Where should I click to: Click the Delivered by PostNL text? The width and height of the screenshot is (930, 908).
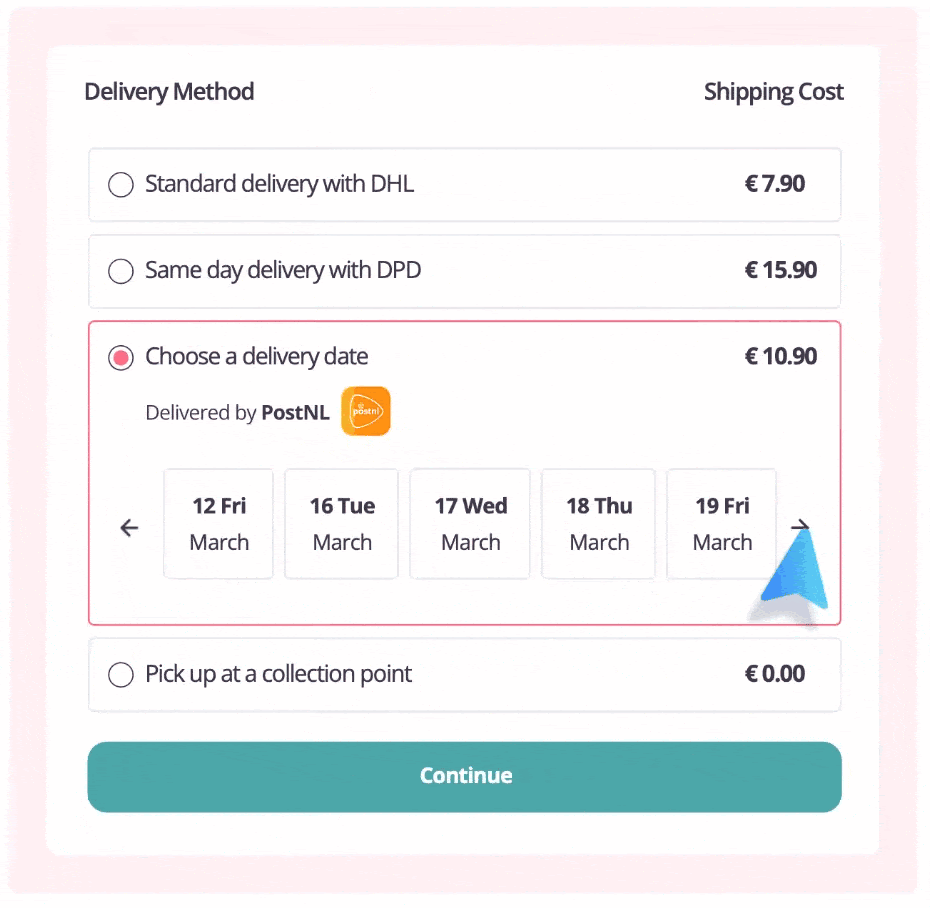click(237, 413)
